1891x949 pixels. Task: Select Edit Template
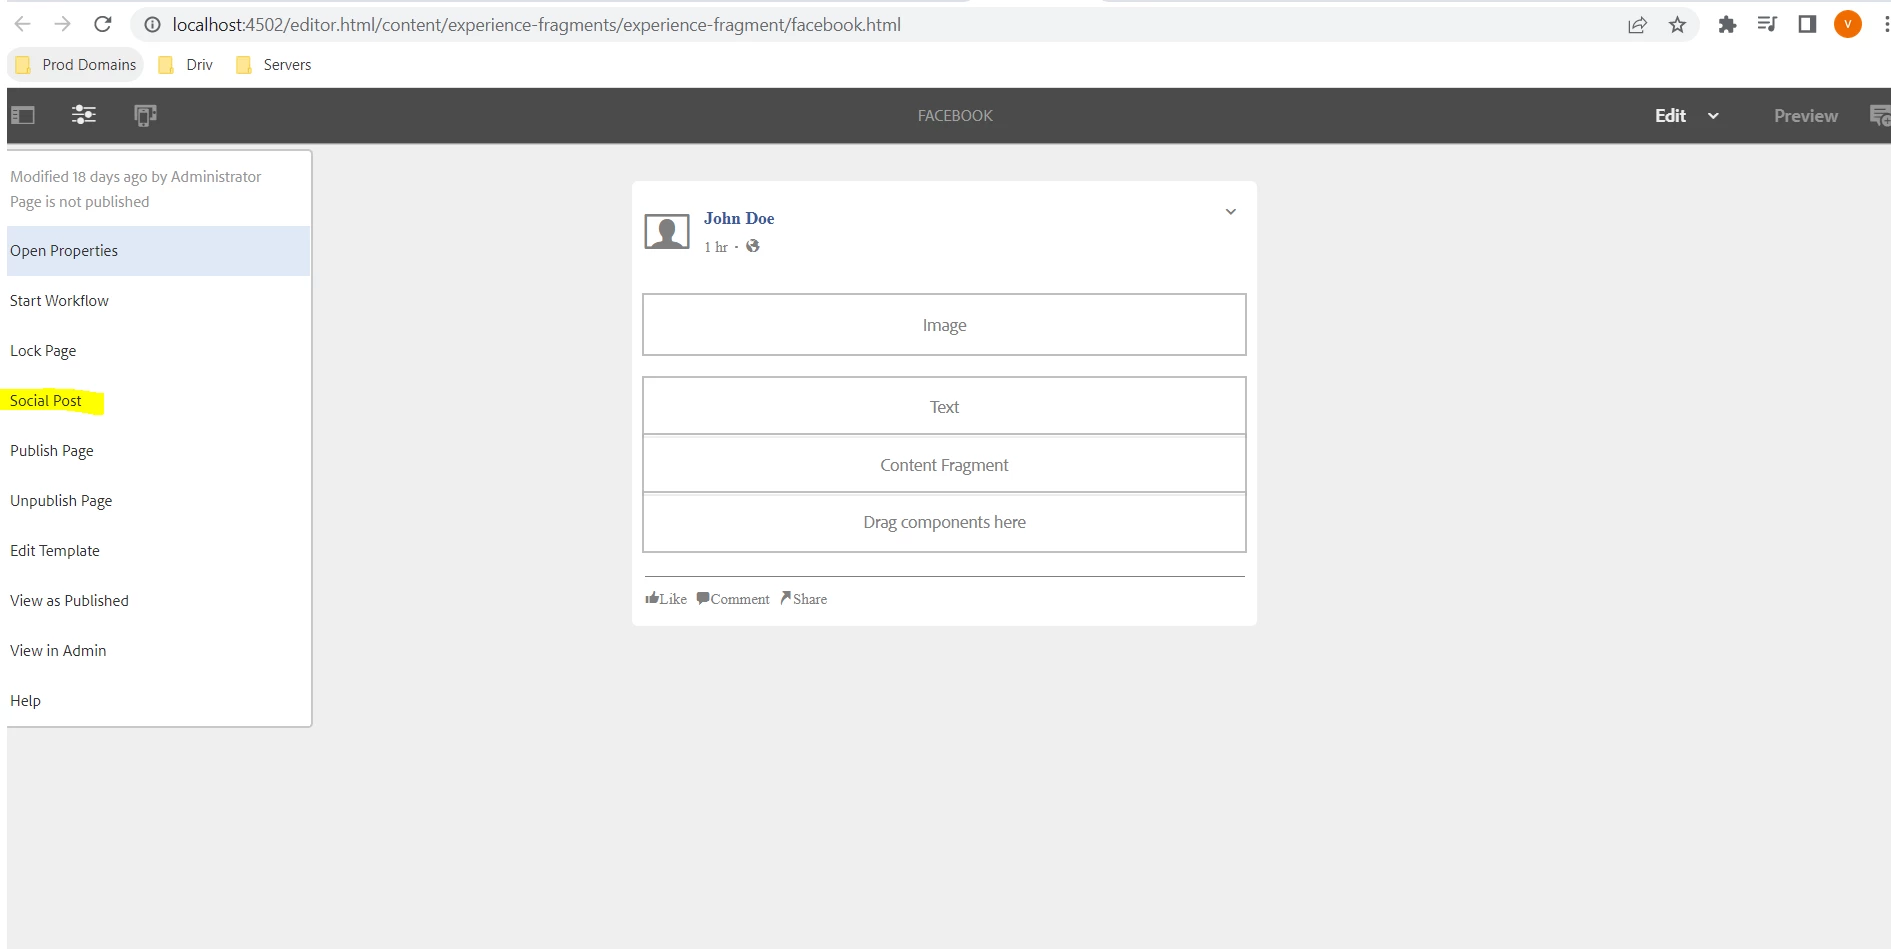coord(159,551)
